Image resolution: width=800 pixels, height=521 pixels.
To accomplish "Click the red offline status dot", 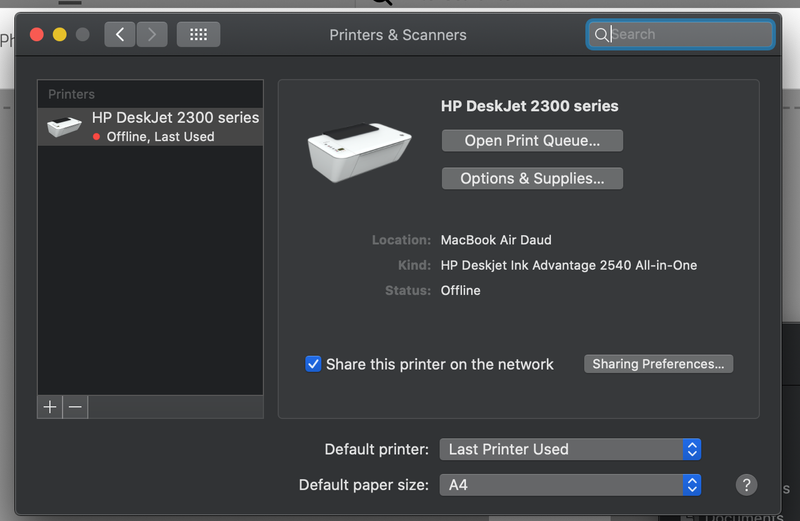I will 96,137.
